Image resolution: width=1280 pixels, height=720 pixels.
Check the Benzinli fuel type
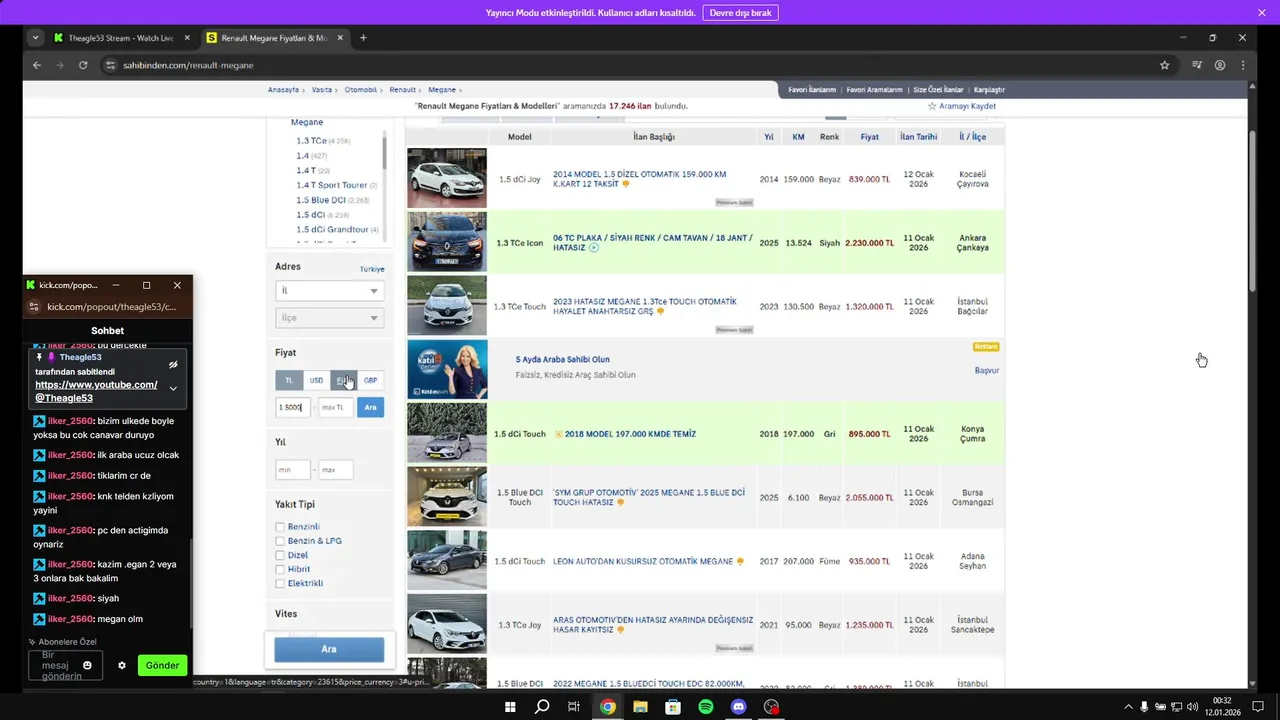(x=280, y=527)
